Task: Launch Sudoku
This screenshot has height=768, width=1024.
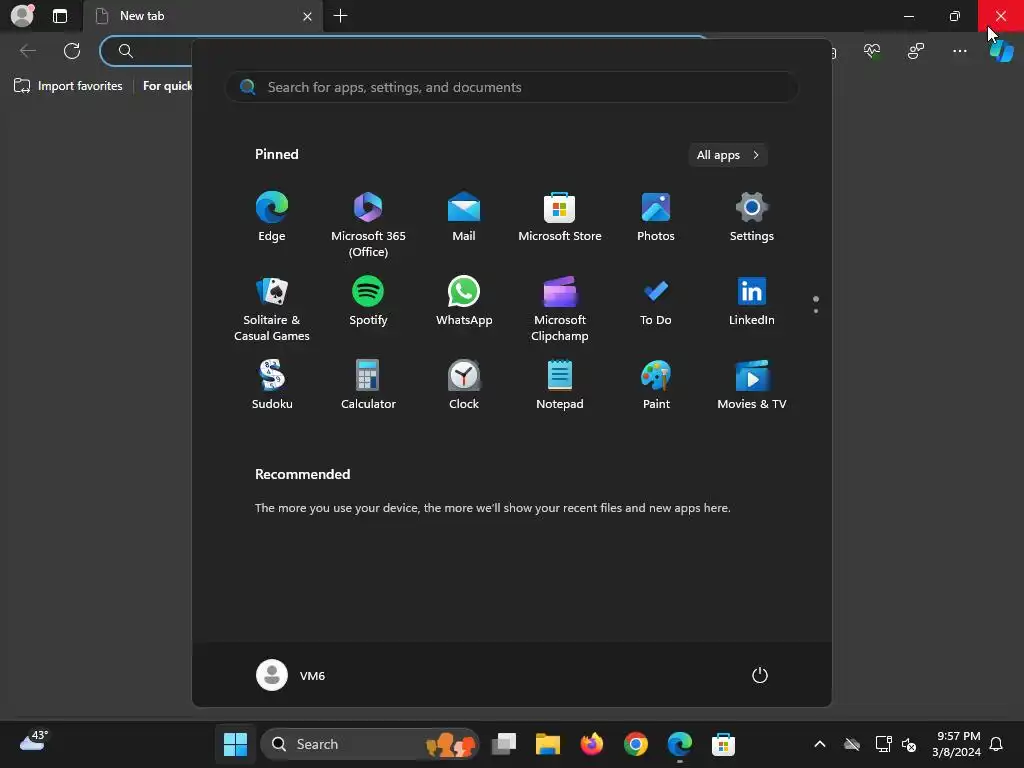Action: (272, 385)
